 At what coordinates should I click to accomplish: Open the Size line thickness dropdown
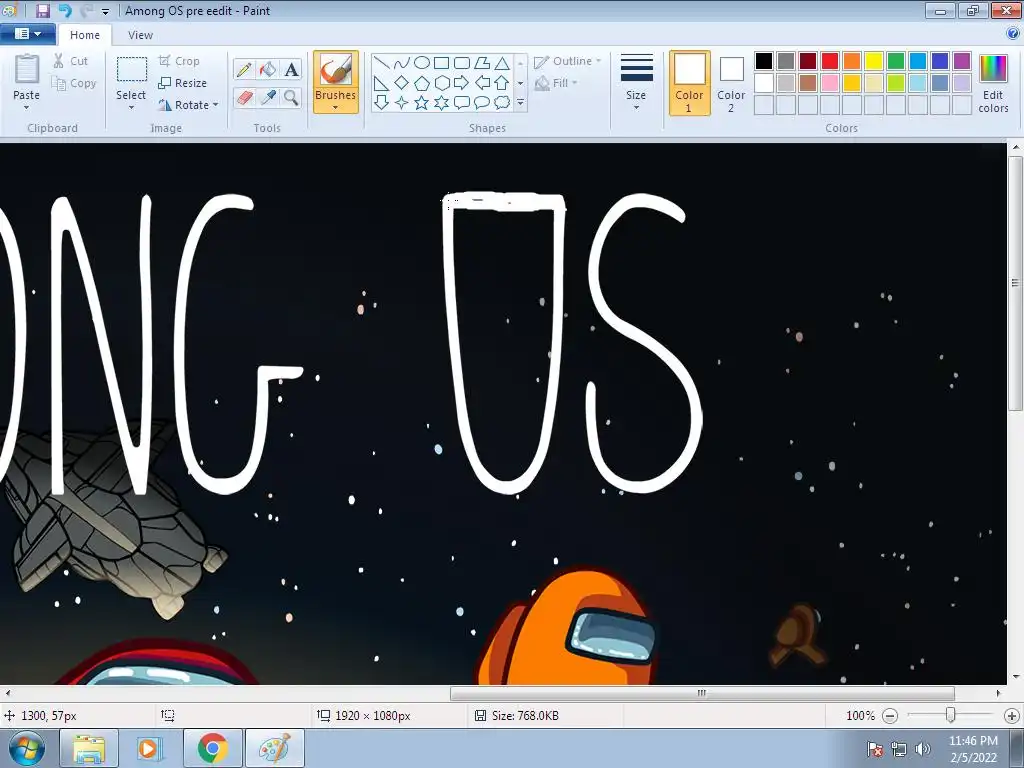pyautogui.click(x=636, y=83)
